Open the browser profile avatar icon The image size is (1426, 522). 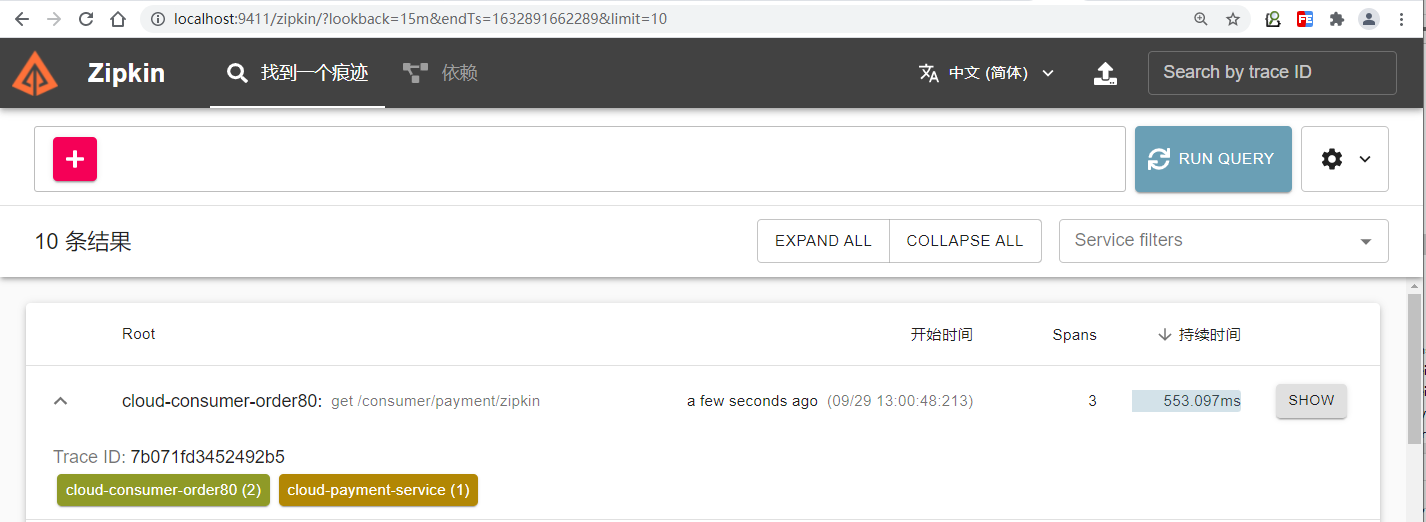(x=1369, y=19)
